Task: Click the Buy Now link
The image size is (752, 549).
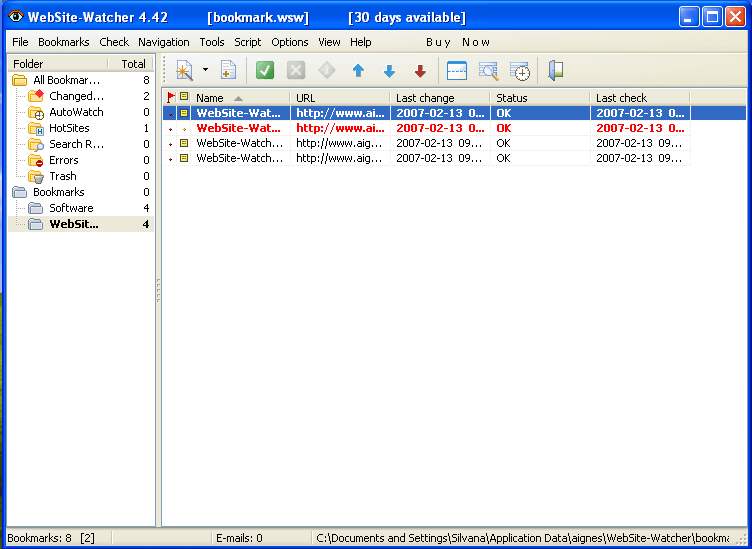Action: [x=458, y=42]
